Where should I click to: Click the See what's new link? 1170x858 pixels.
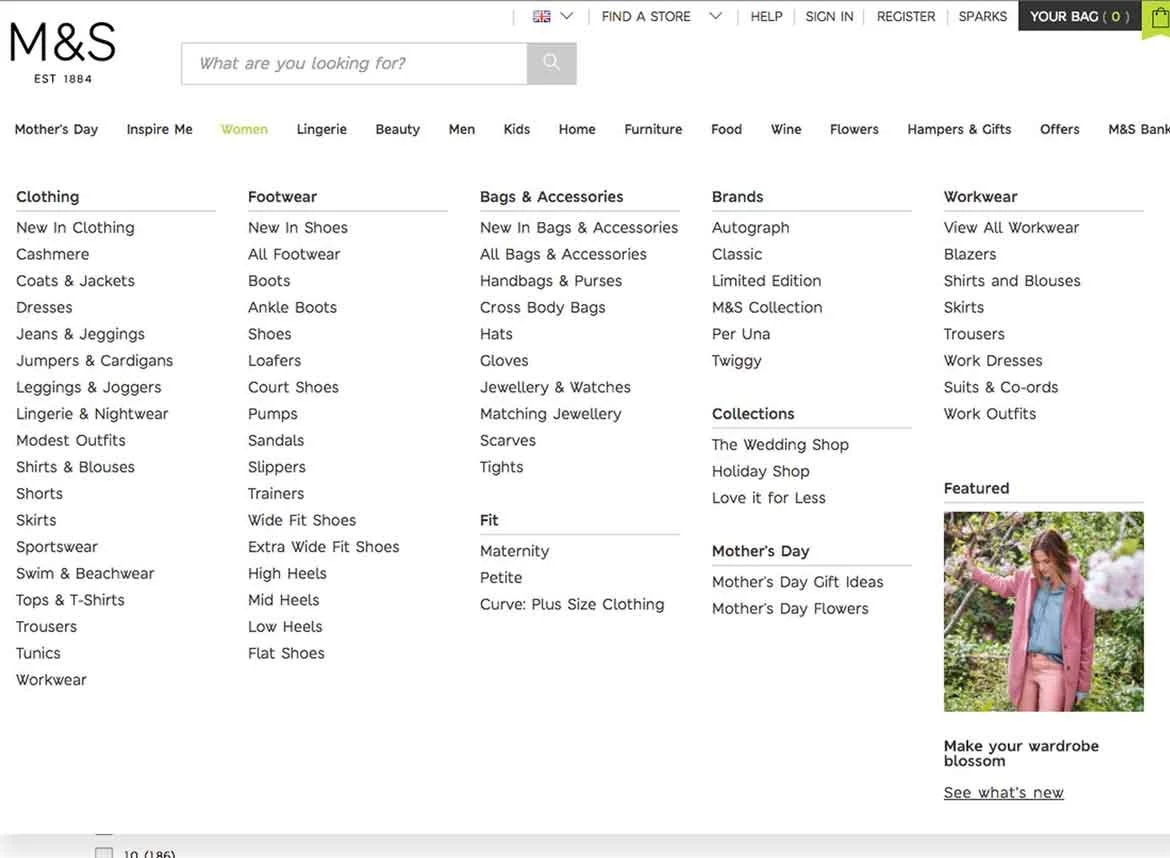[x=1003, y=792]
